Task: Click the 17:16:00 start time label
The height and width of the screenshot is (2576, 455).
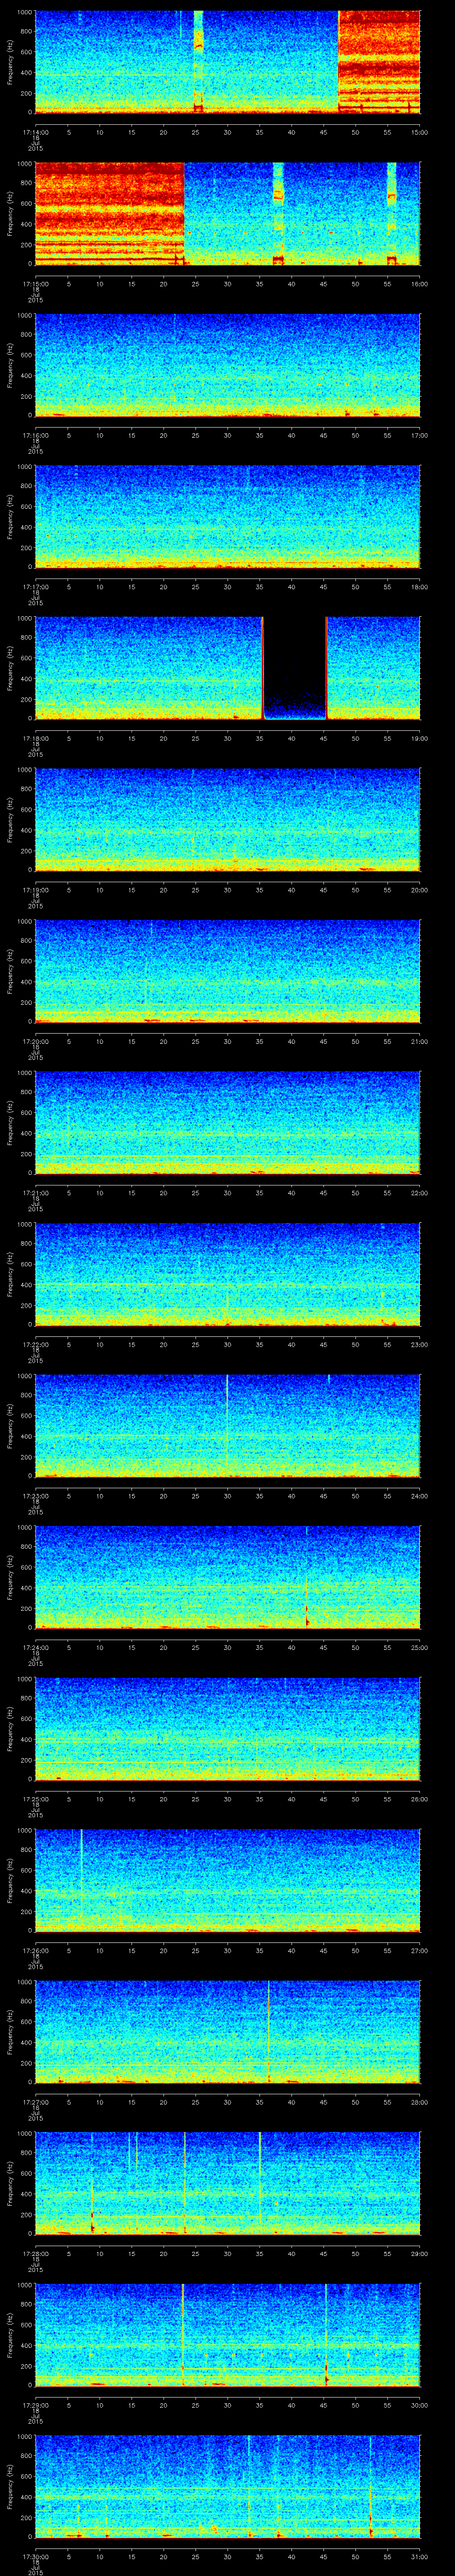Action: 35,435
